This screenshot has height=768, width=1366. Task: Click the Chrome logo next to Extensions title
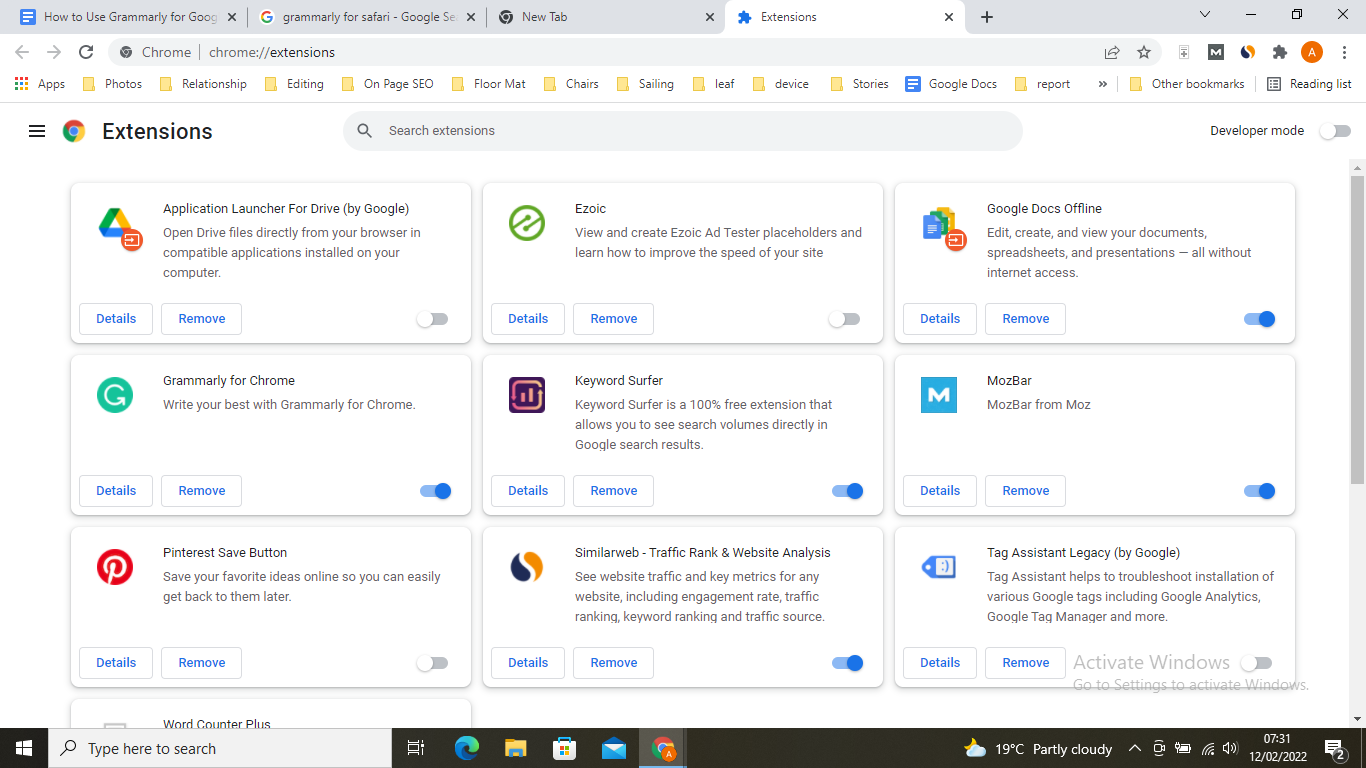74,131
